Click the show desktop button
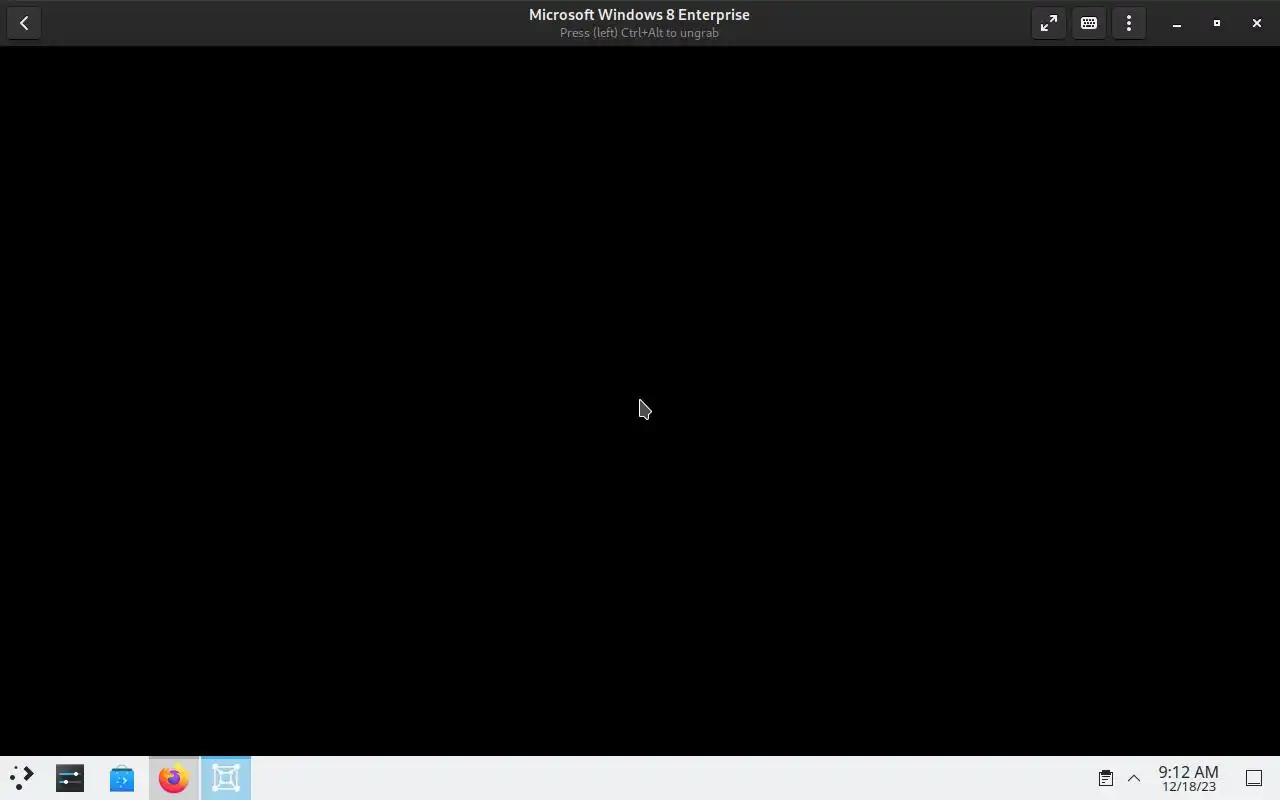Image resolution: width=1280 pixels, height=800 pixels. [x=1254, y=778]
